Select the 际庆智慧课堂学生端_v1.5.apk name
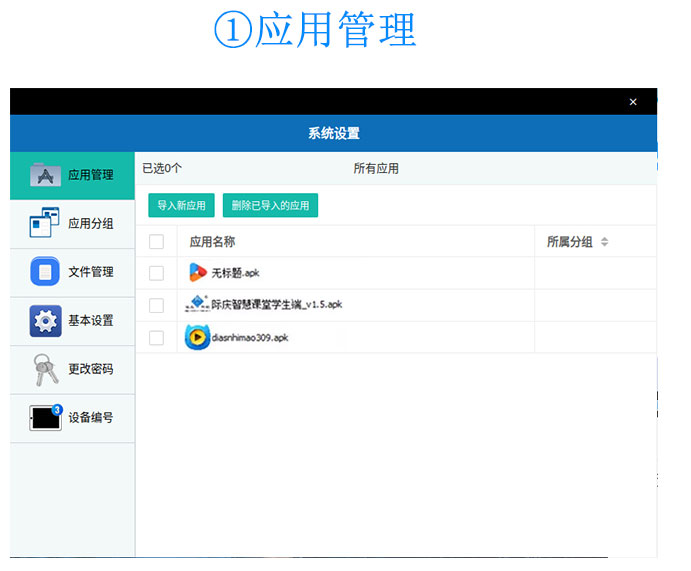The height and width of the screenshot is (571, 691). pyautogui.click(x=277, y=304)
